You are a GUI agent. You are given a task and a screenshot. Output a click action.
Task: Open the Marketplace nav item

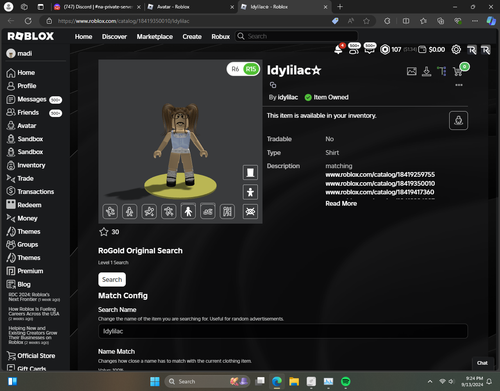click(x=155, y=37)
